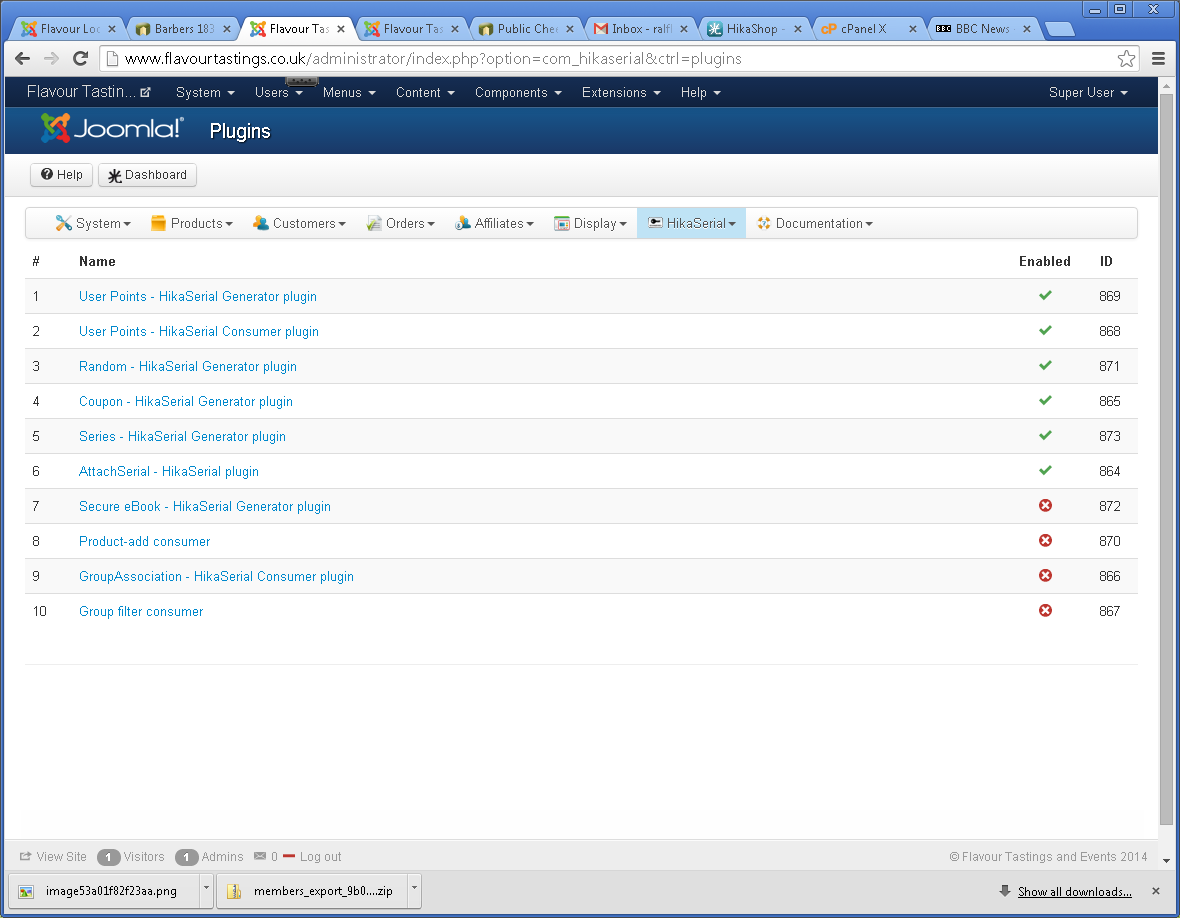Expand the Customers dropdown
Image resolution: width=1180 pixels, height=918 pixels.
[x=300, y=223]
